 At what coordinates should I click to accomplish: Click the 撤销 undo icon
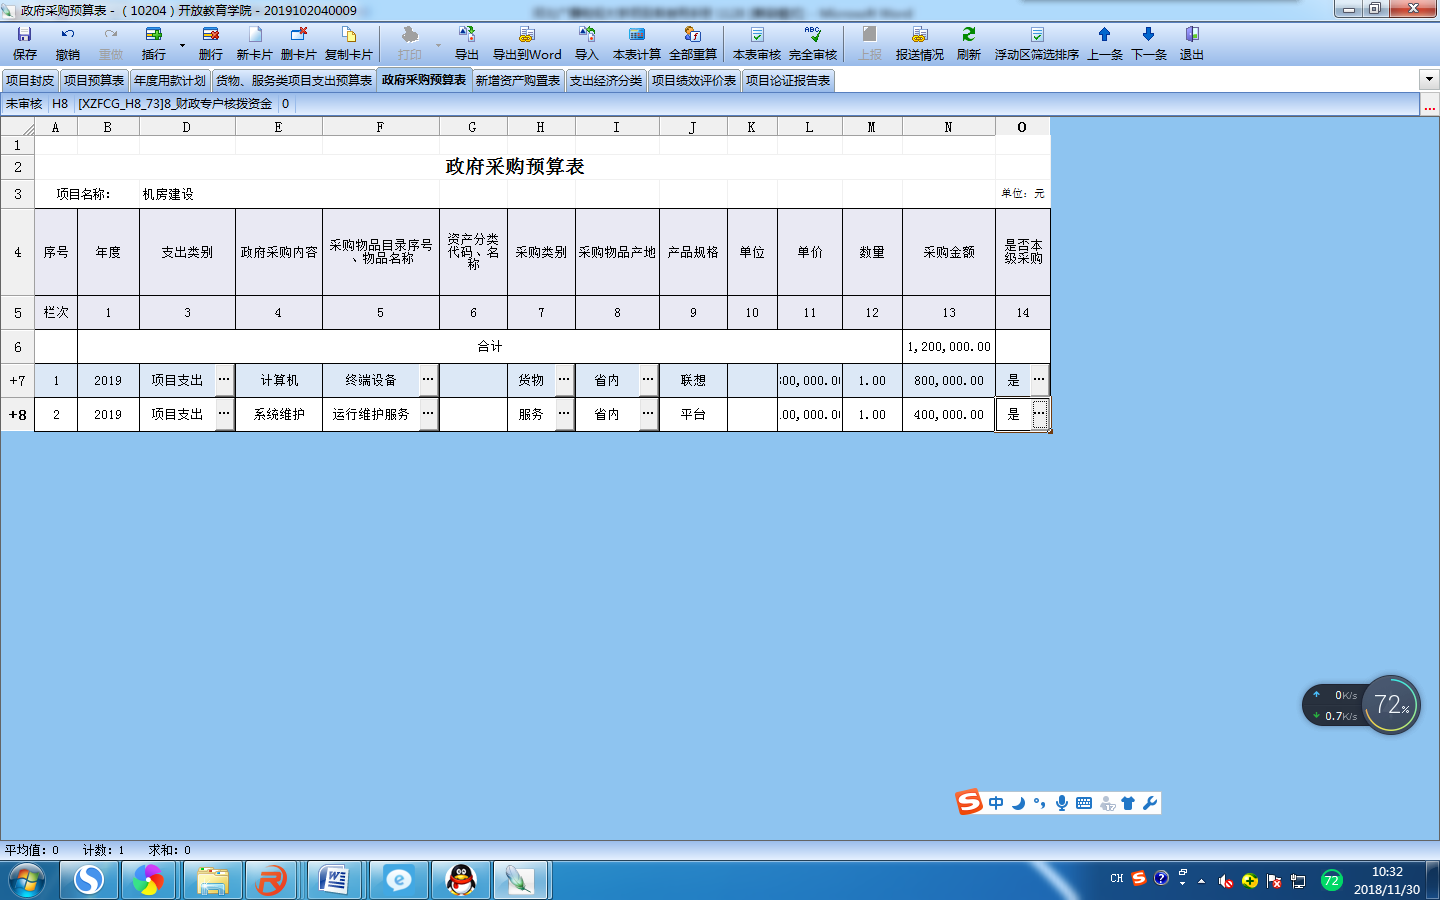68,36
